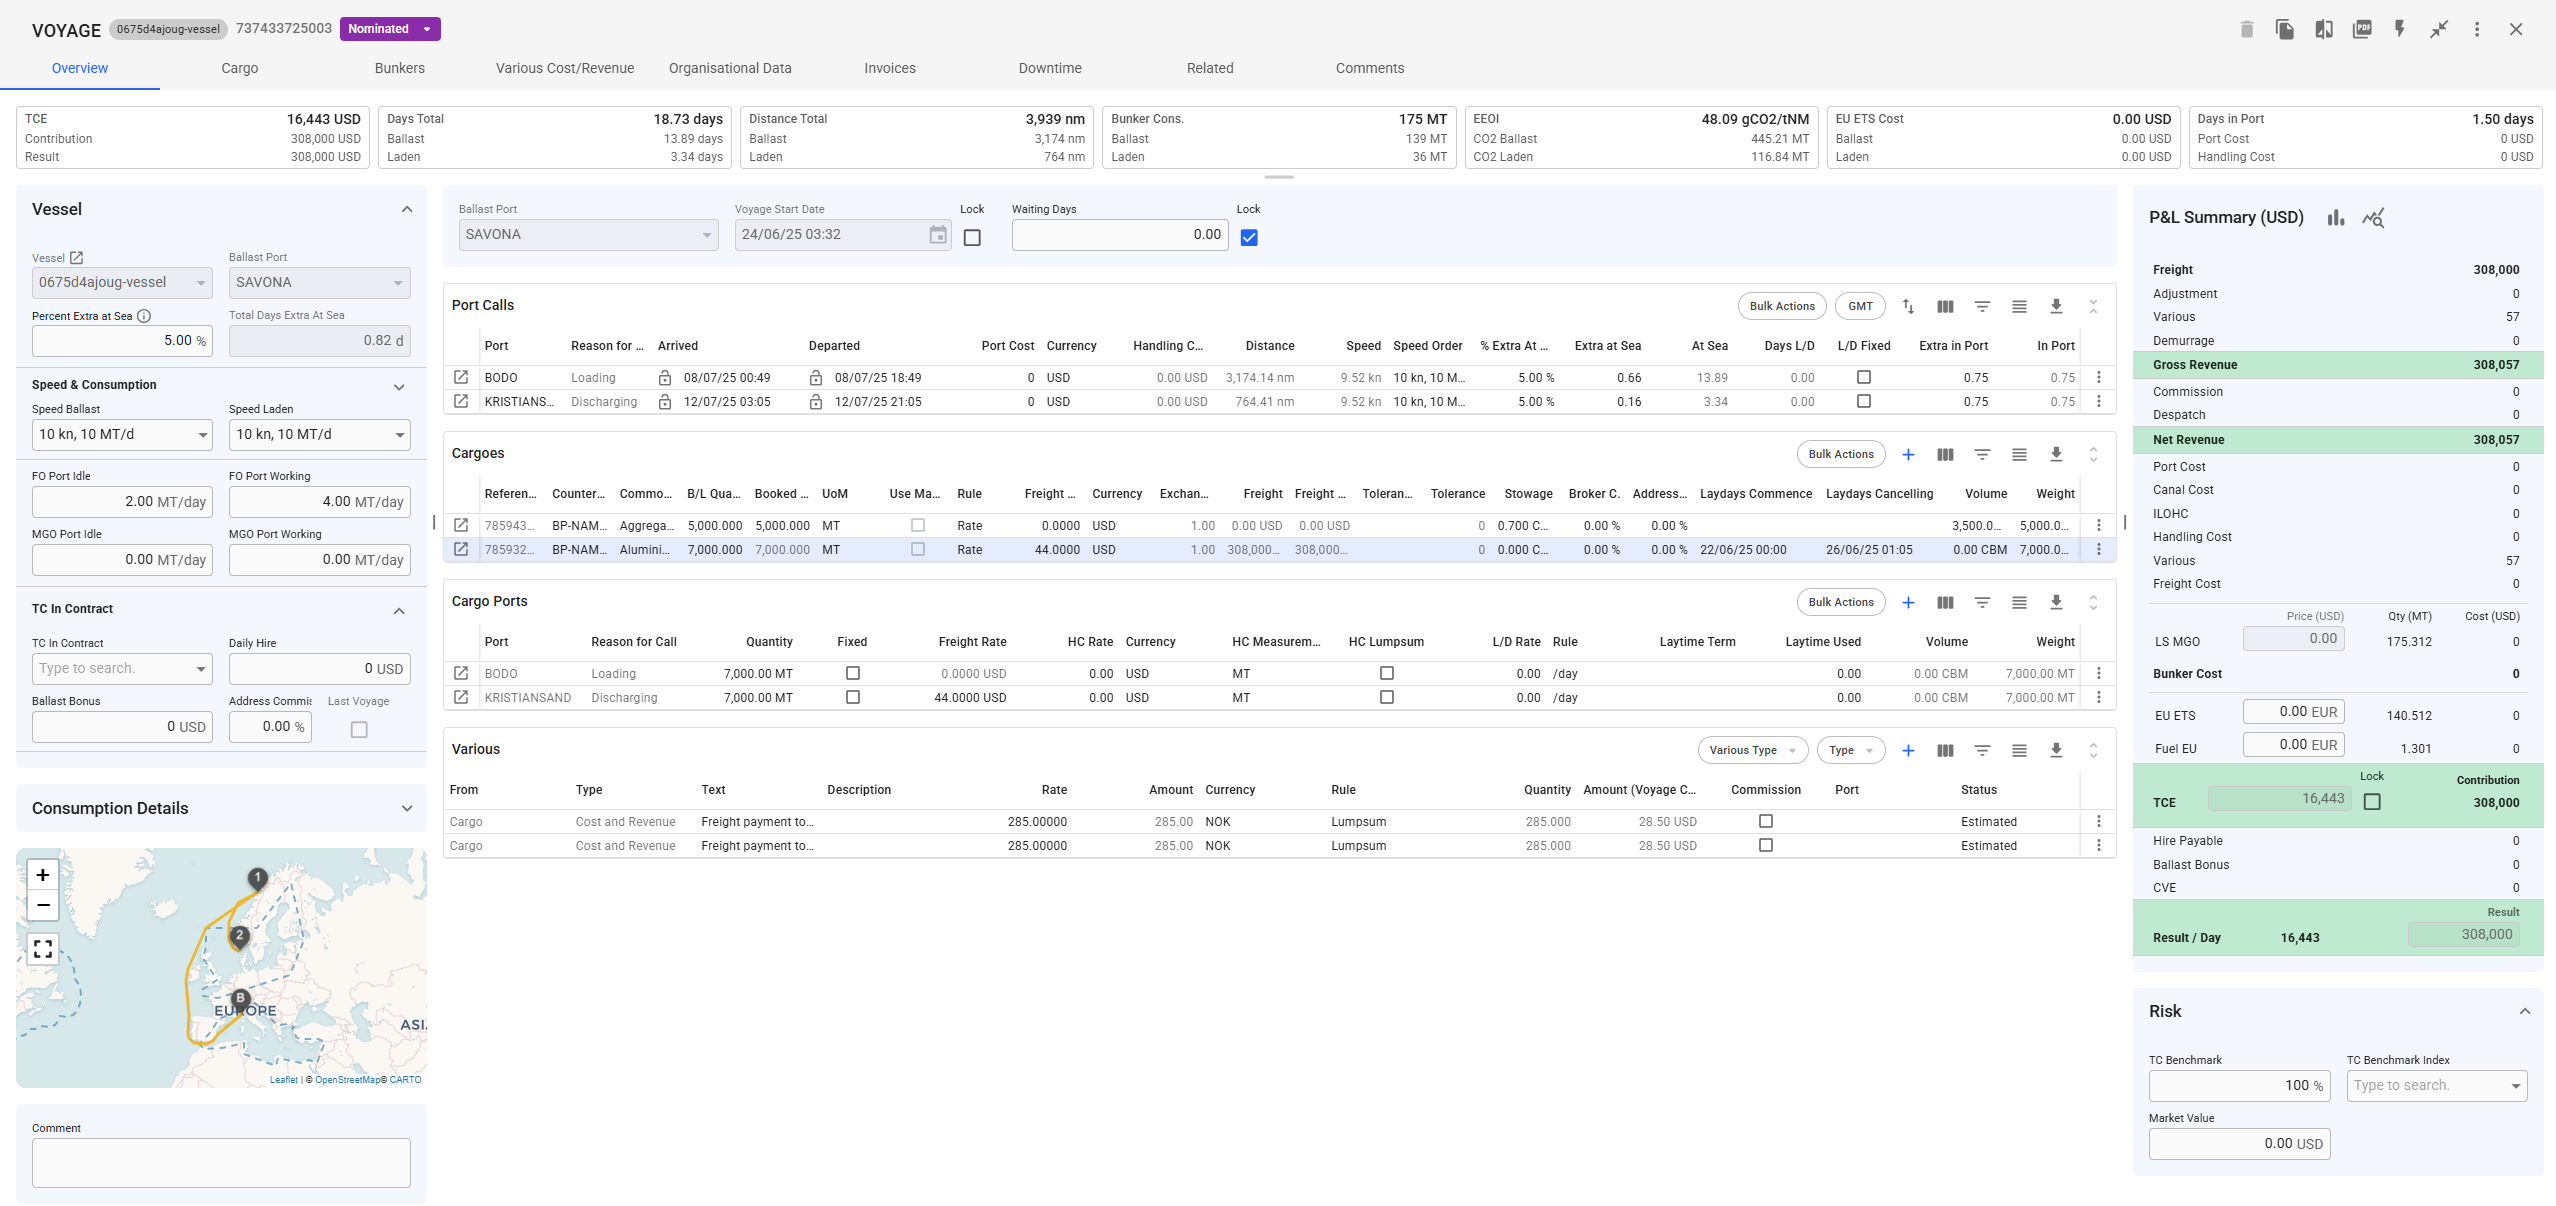Export voyage as PDF icon
Image resolution: width=2556 pixels, height=1206 pixels.
pyautogui.click(x=2362, y=29)
